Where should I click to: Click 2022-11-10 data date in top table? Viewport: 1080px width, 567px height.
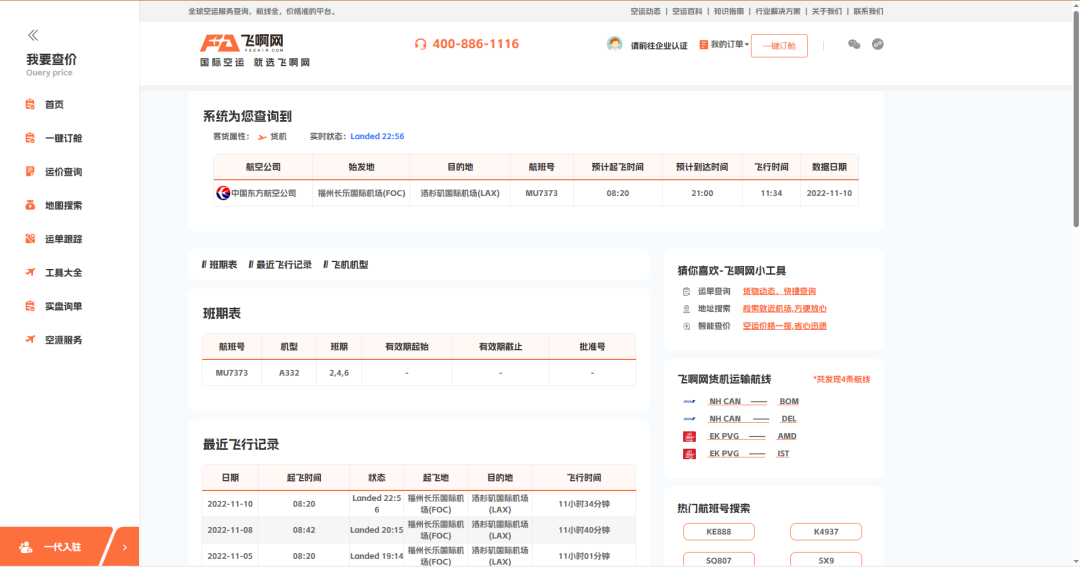[829, 194]
